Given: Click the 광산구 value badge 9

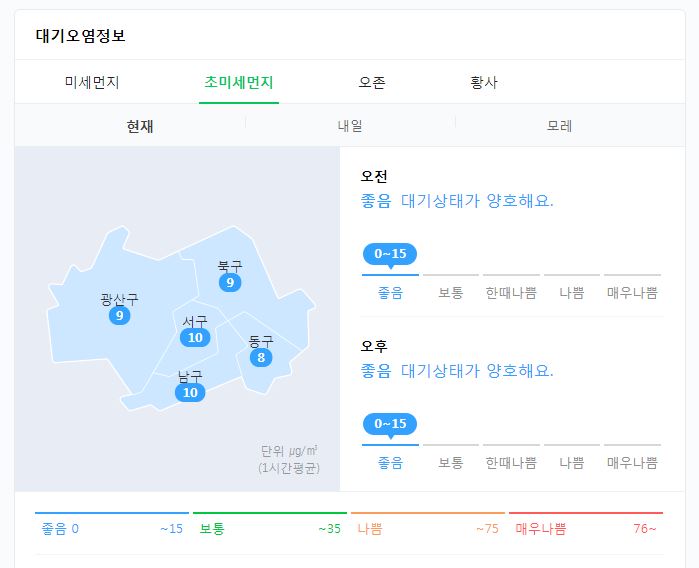Looking at the screenshot, I should click(x=120, y=316).
